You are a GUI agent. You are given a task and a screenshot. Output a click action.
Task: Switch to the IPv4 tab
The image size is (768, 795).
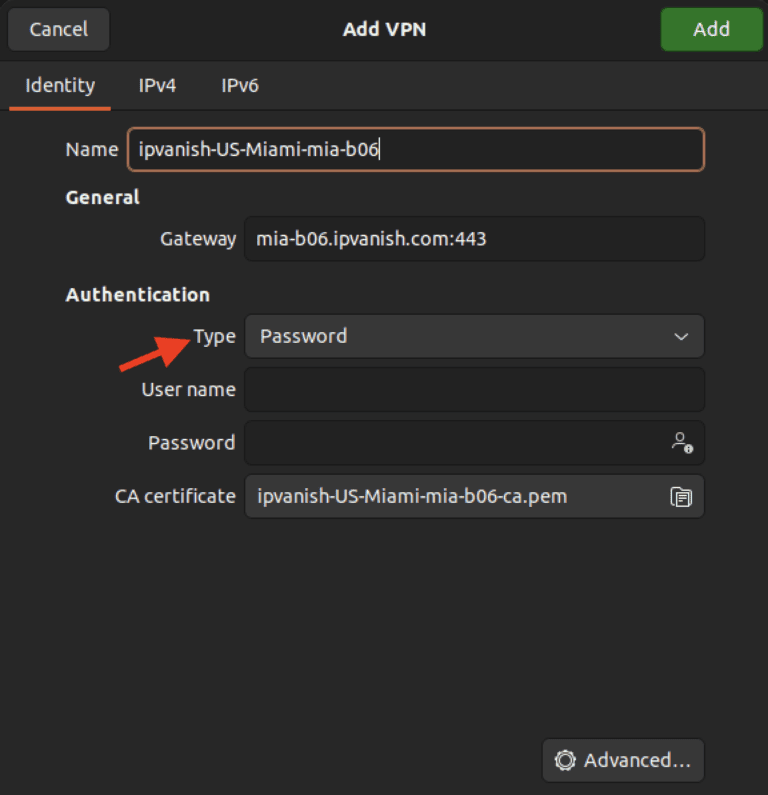(x=157, y=86)
